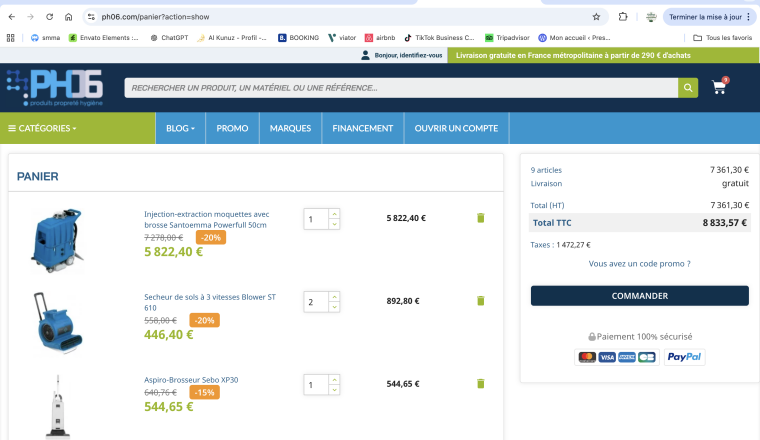Select the PROMO menu item
The height and width of the screenshot is (440, 760).
[232, 128]
